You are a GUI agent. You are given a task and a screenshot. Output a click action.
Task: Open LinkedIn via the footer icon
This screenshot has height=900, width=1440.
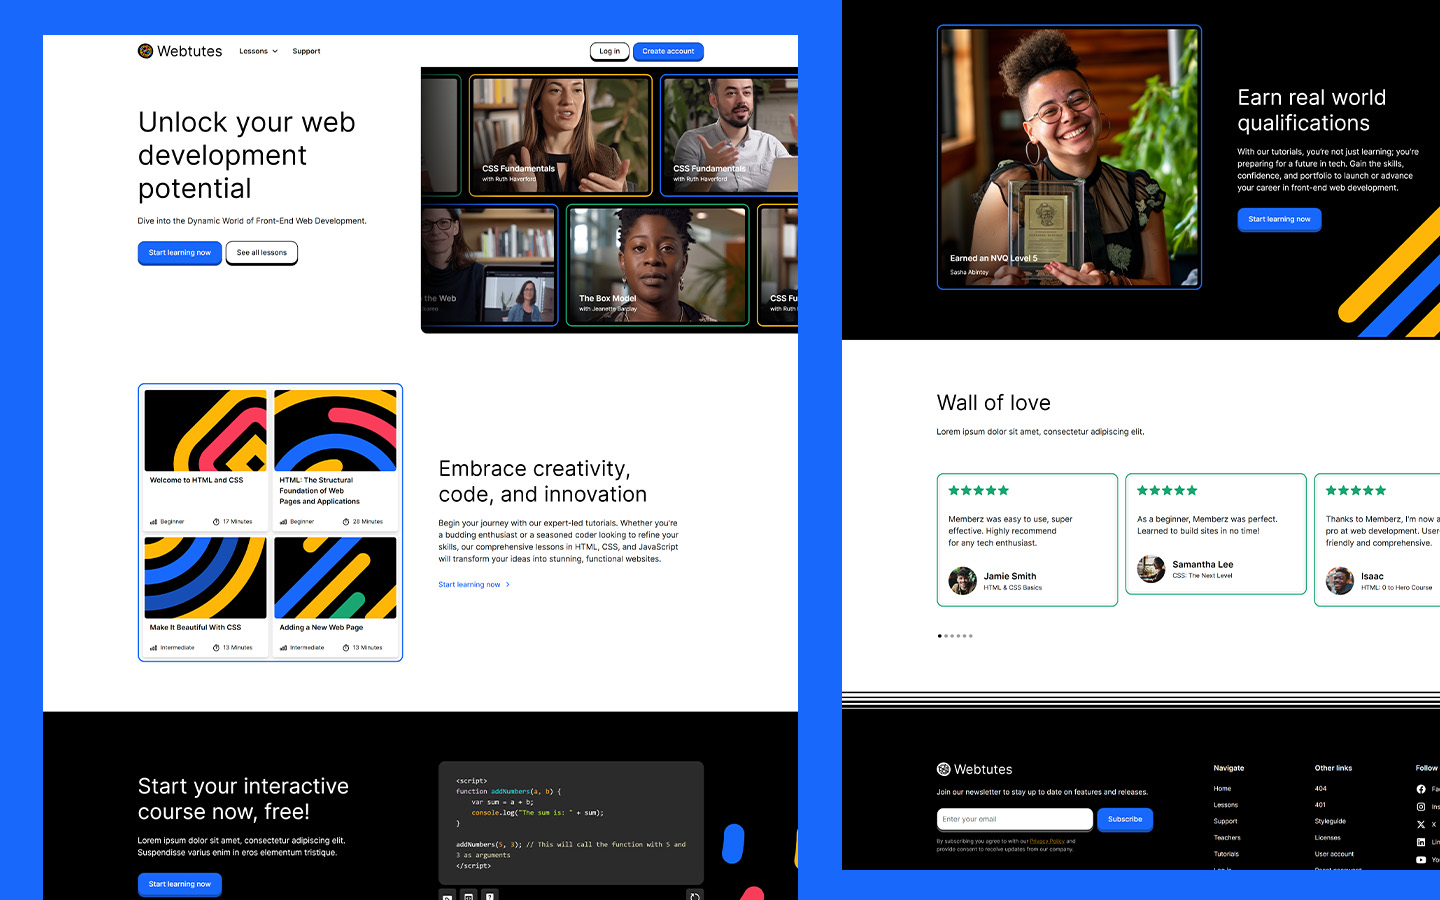(1421, 841)
